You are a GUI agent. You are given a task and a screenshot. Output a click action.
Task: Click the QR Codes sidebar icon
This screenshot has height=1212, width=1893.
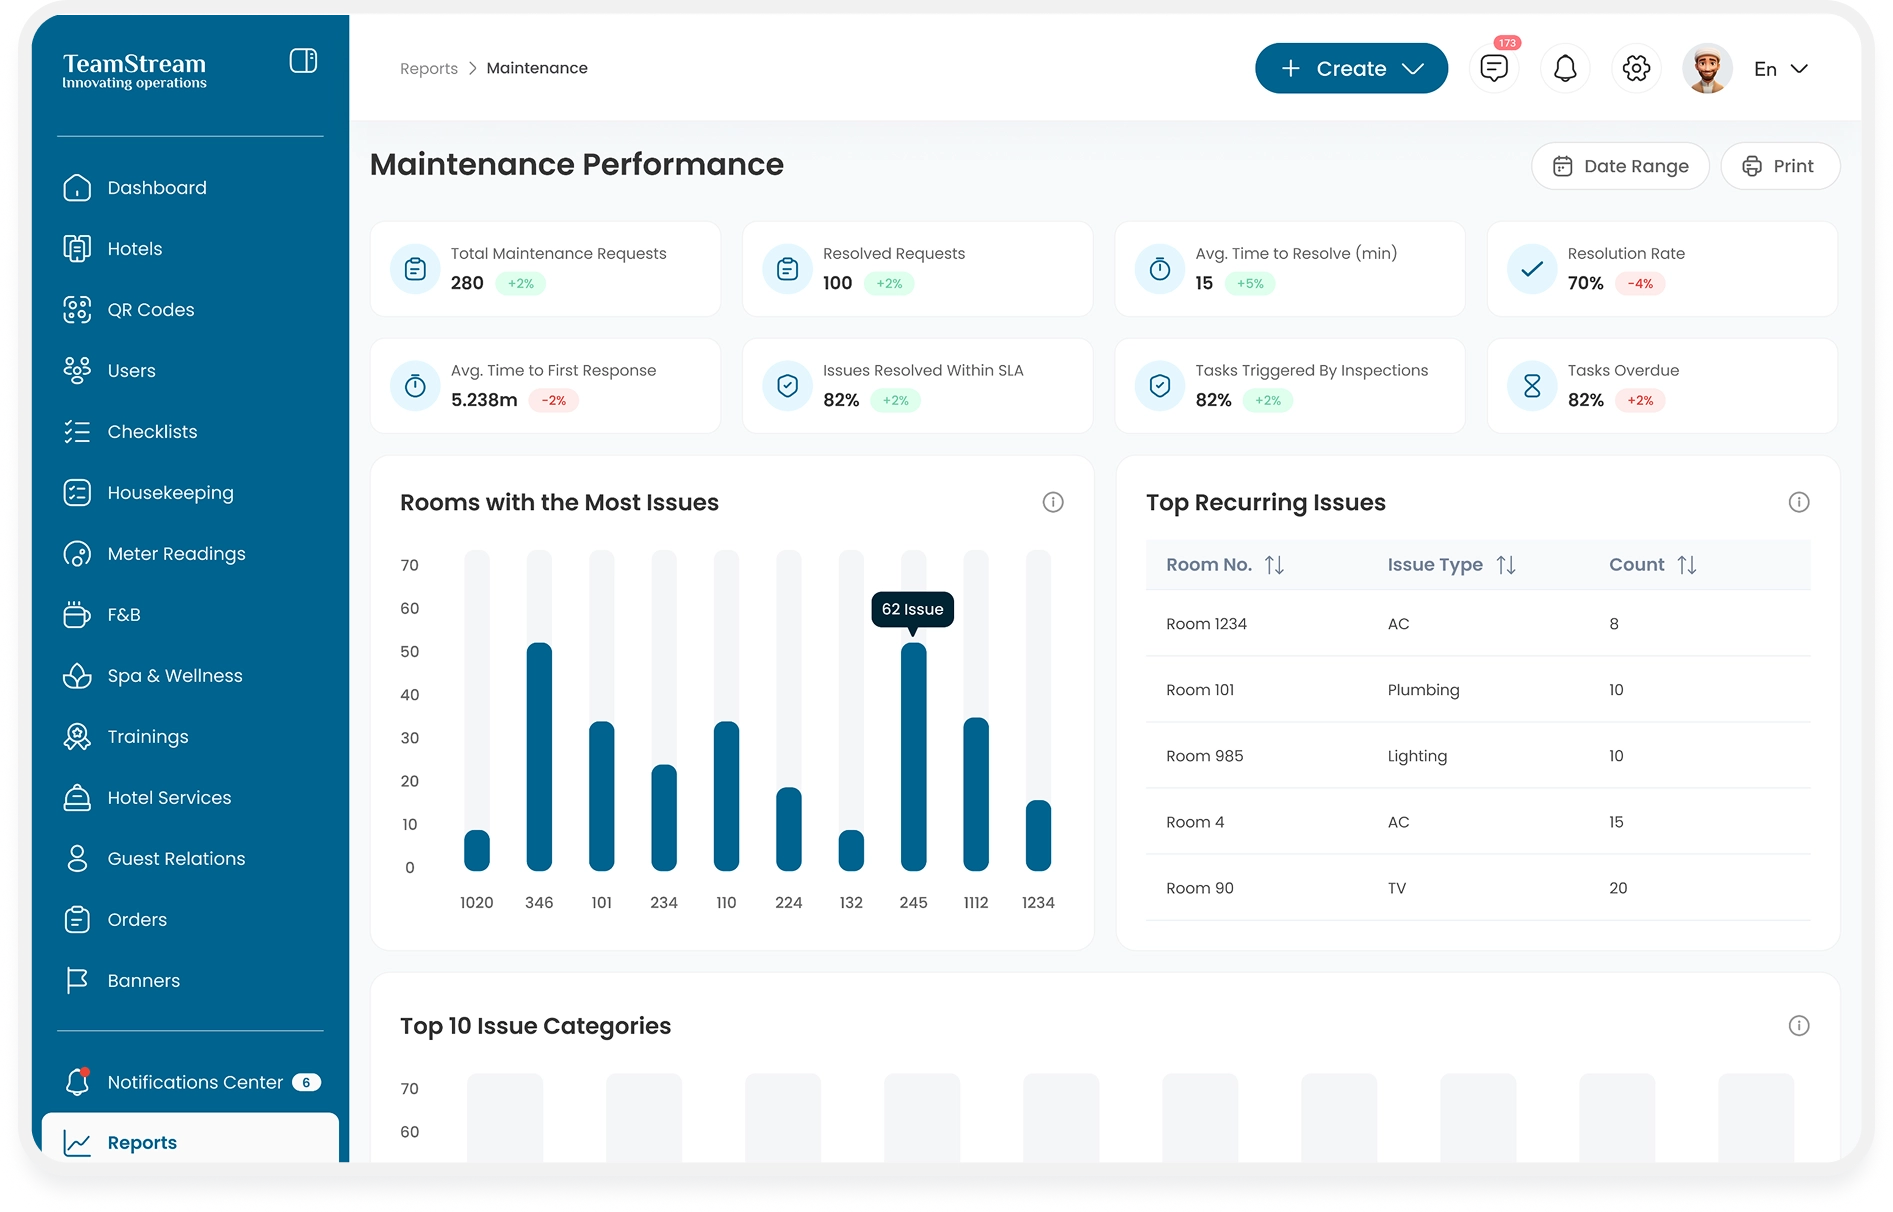pos(77,310)
